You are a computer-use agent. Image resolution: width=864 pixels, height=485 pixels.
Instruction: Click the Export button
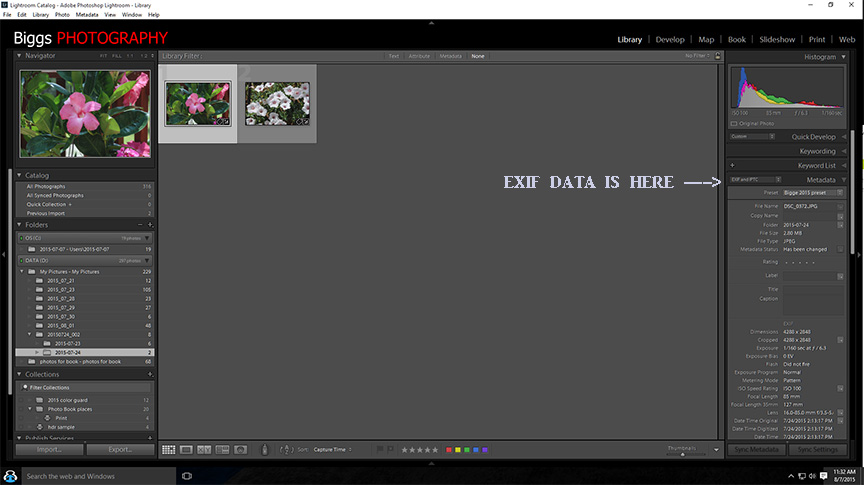pos(120,450)
